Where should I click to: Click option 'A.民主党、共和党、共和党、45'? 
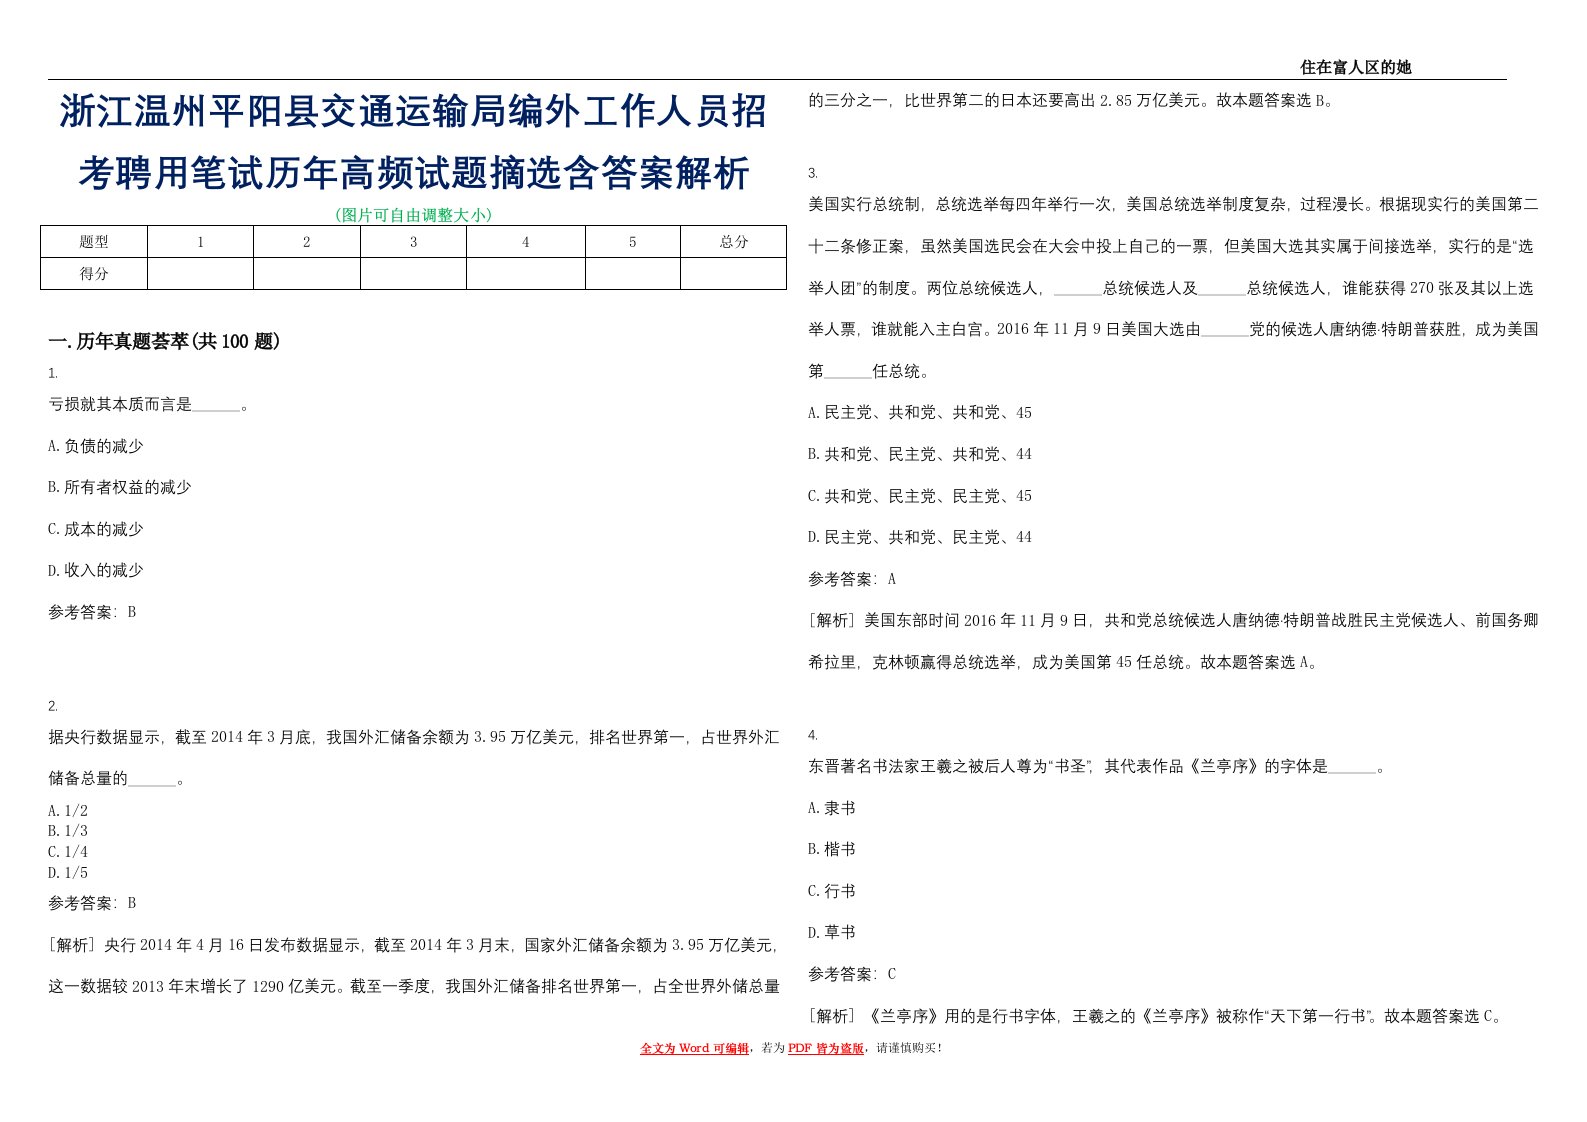920,412
